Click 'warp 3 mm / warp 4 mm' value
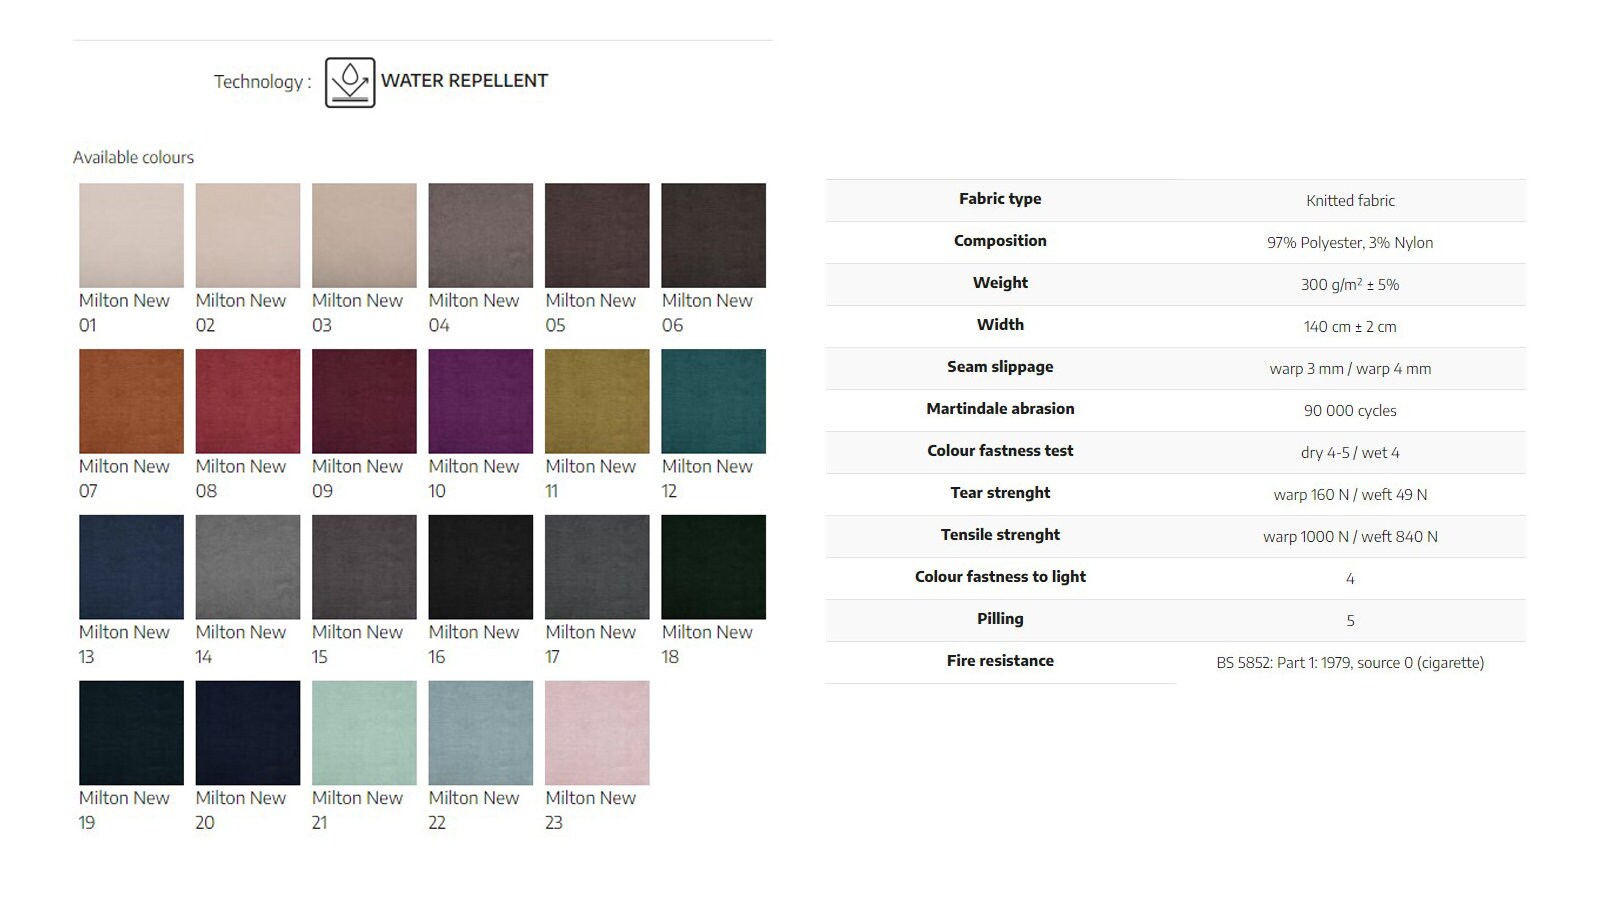Image resolution: width=1602 pixels, height=917 pixels. pos(1350,369)
